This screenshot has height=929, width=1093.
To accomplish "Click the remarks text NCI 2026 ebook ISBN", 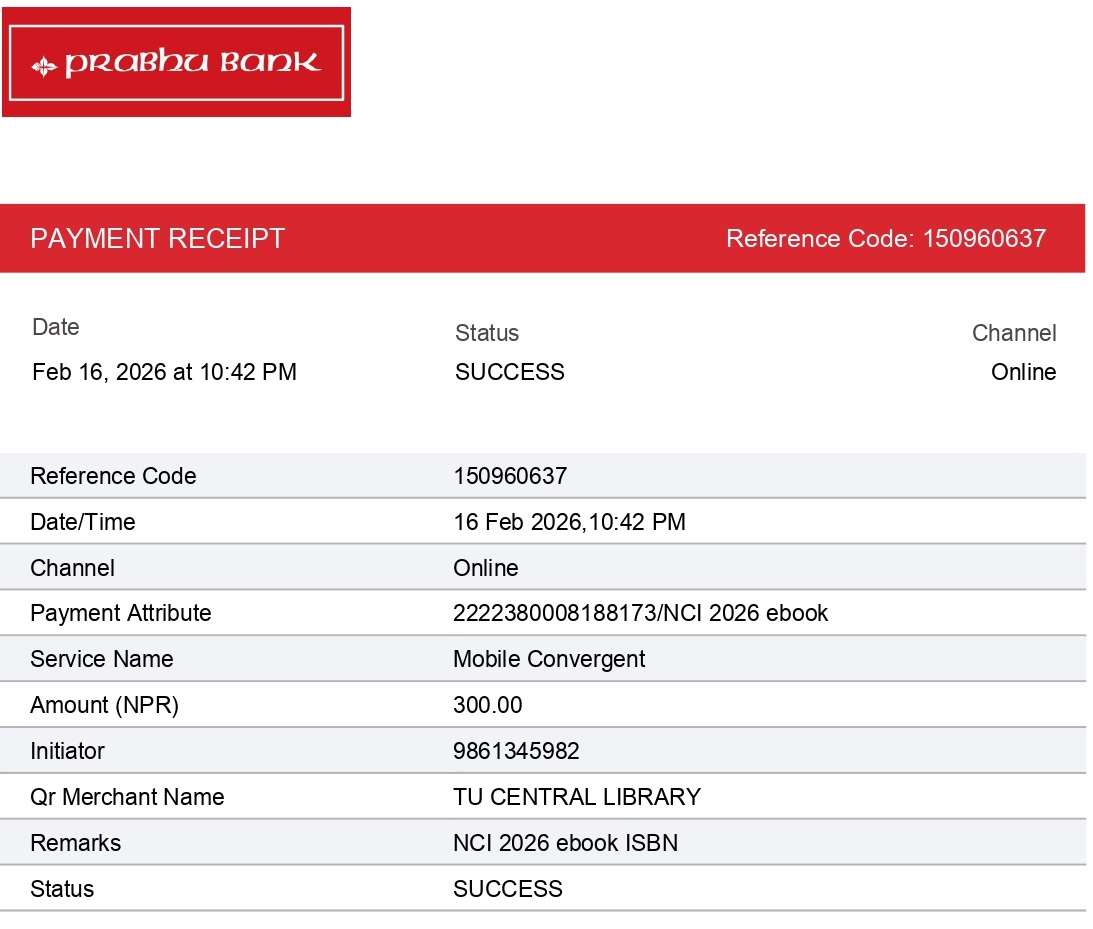I will point(565,843).
